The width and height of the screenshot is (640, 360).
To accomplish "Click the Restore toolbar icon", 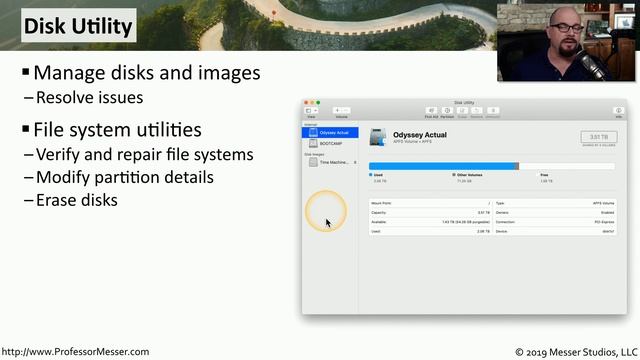I will click(x=476, y=111).
